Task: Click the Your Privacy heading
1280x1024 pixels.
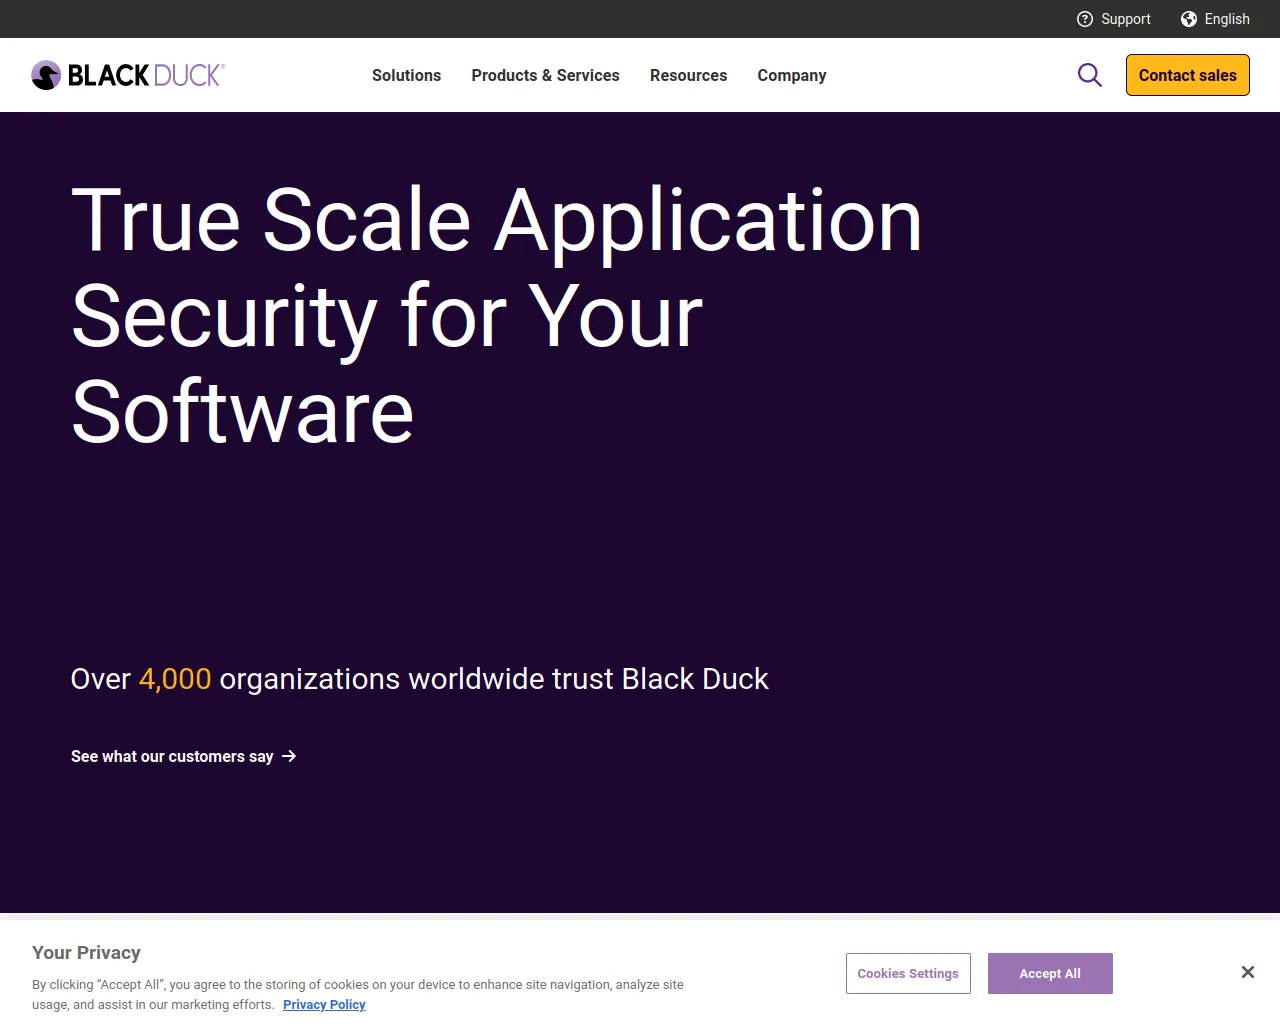Action: (86, 953)
